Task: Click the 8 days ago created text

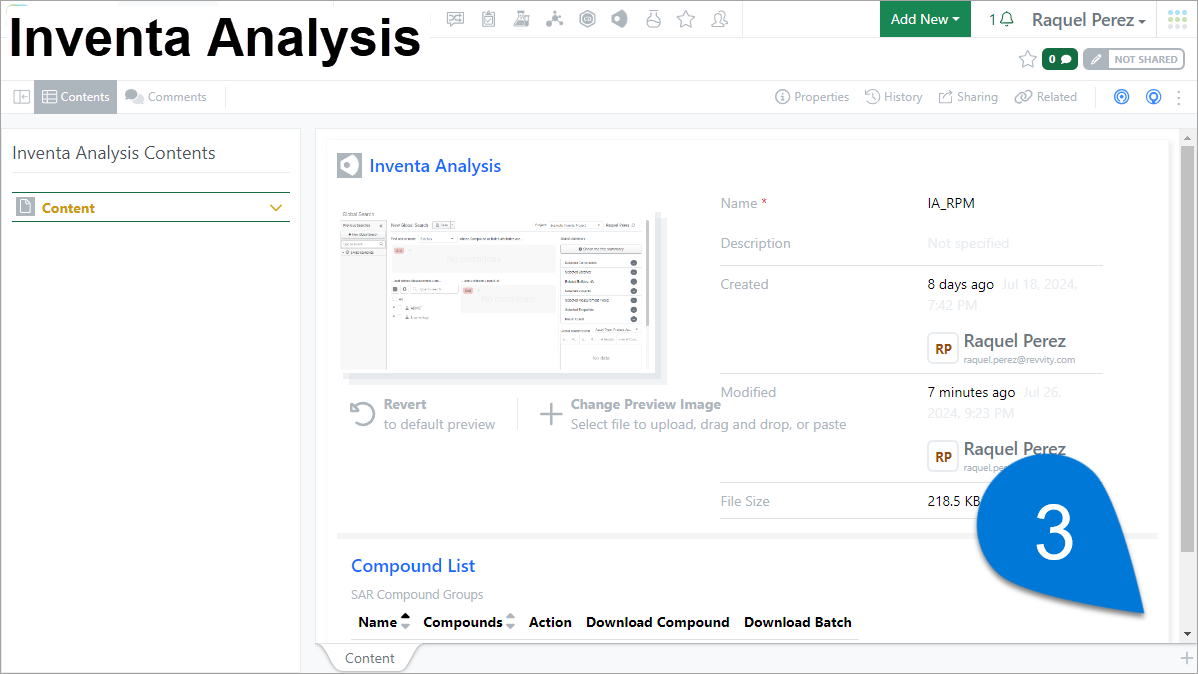Action: tap(960, 284)
